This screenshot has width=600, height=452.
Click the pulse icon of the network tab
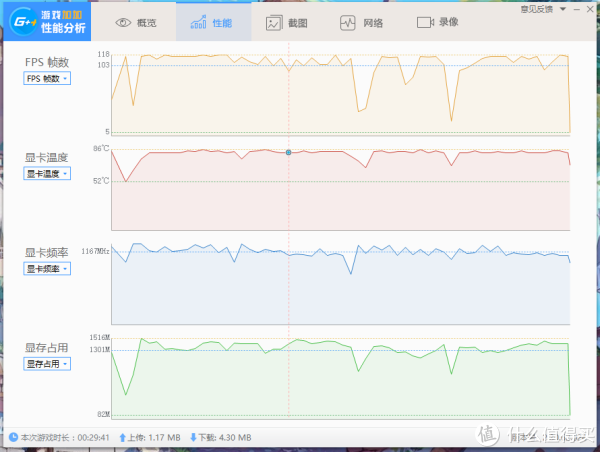[x=347, y=23]
